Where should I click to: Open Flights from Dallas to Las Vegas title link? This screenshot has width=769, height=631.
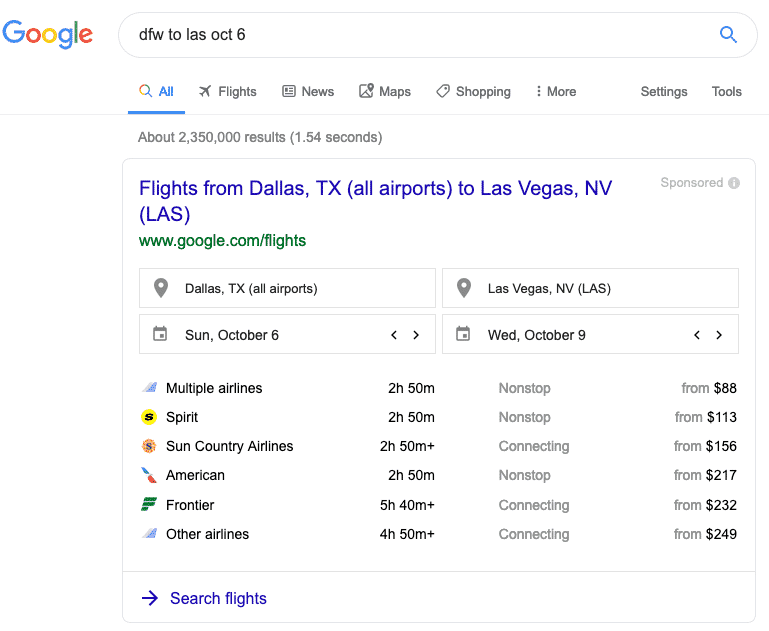[x=375, y=201]
